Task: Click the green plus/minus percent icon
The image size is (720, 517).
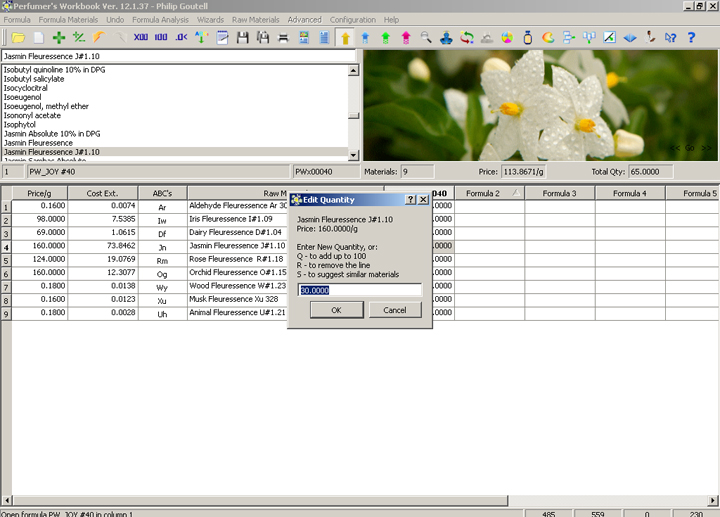Action: 79,38
